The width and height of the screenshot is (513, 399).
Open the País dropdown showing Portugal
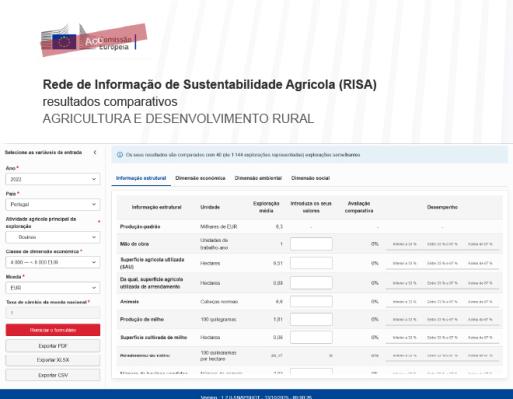point(53,204)
